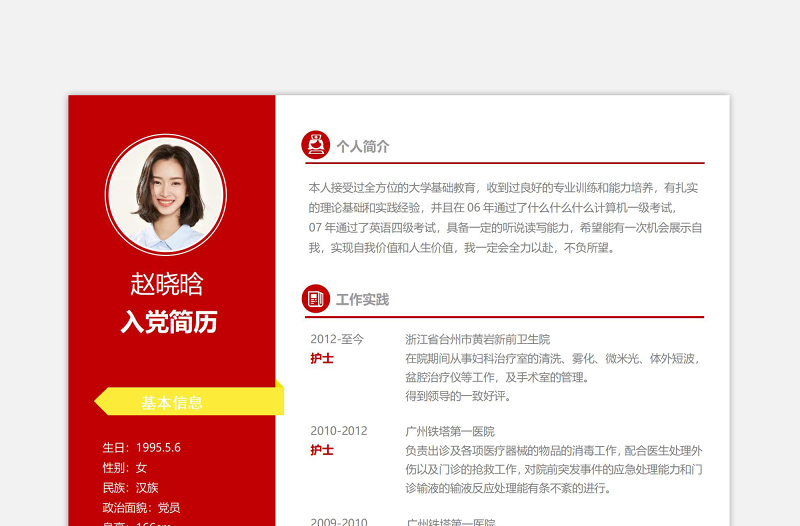Click the 性别：女 line
This screenshot has width=800, height=526.
click(124, 467)
